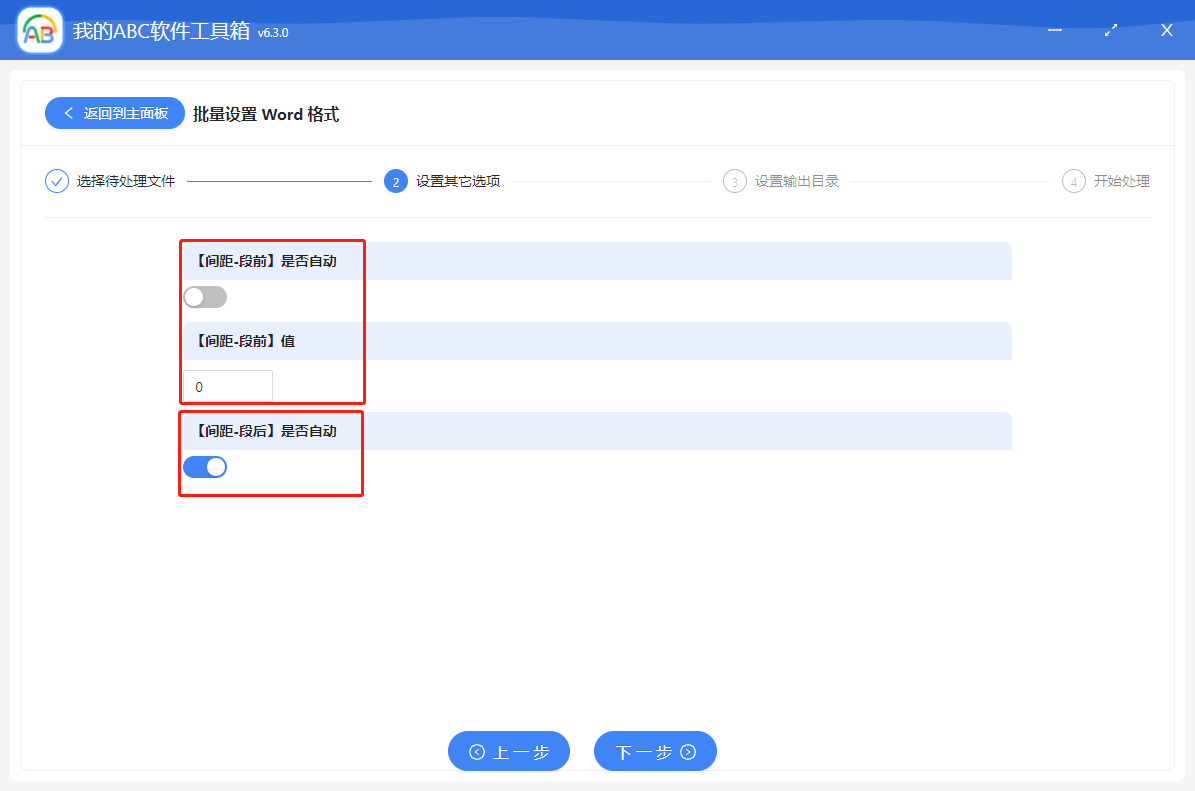1195x791 pixels.
Task: Click the fullscreen expand icon in title bar
Action: click(x=1110, y=30)
